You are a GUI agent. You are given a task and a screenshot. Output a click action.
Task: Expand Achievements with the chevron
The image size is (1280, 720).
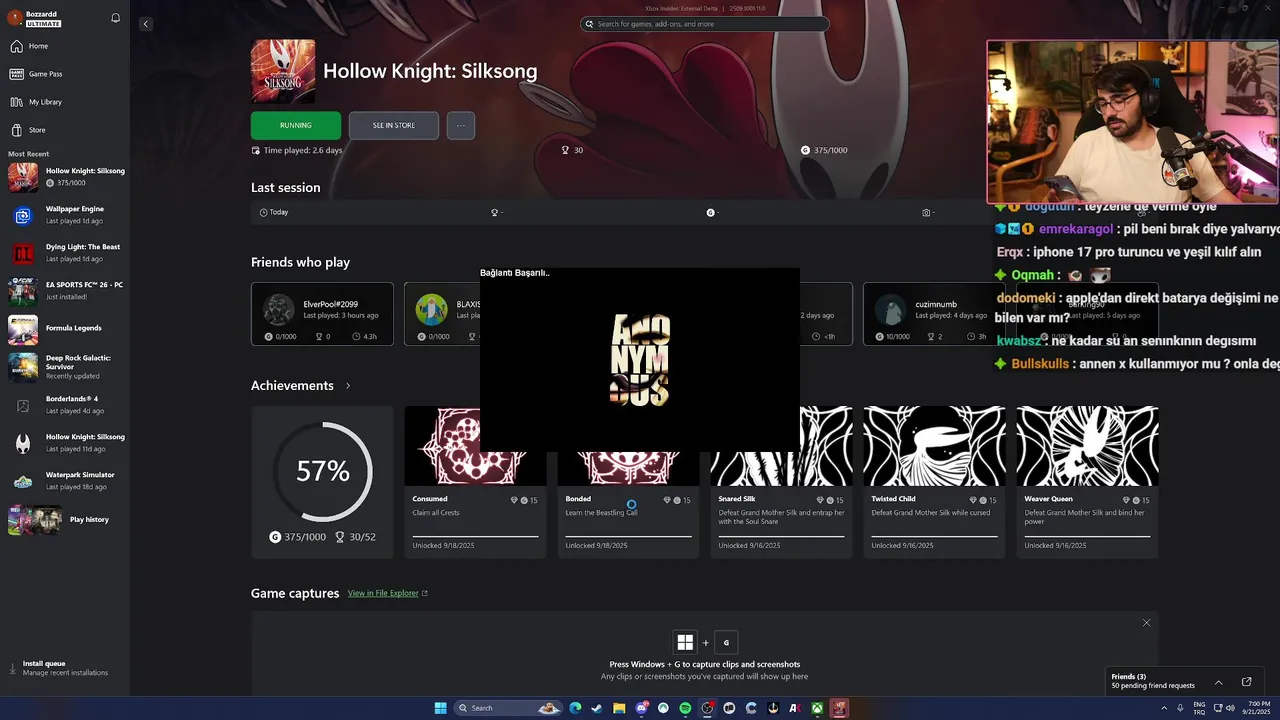pos(348,386)
